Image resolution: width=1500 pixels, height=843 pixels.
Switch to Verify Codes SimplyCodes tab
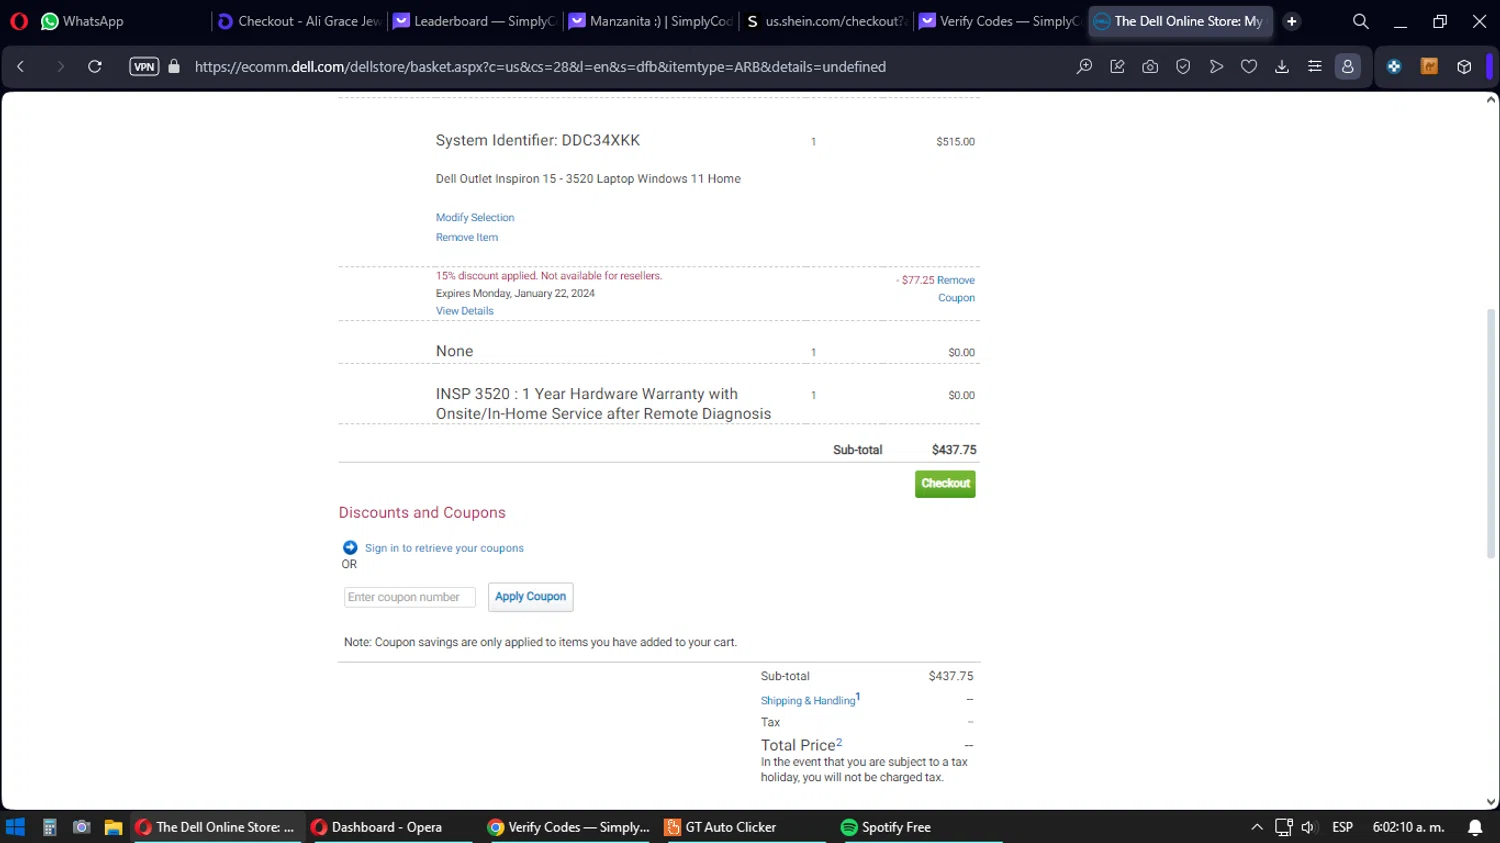click(x=1000, y=21)
